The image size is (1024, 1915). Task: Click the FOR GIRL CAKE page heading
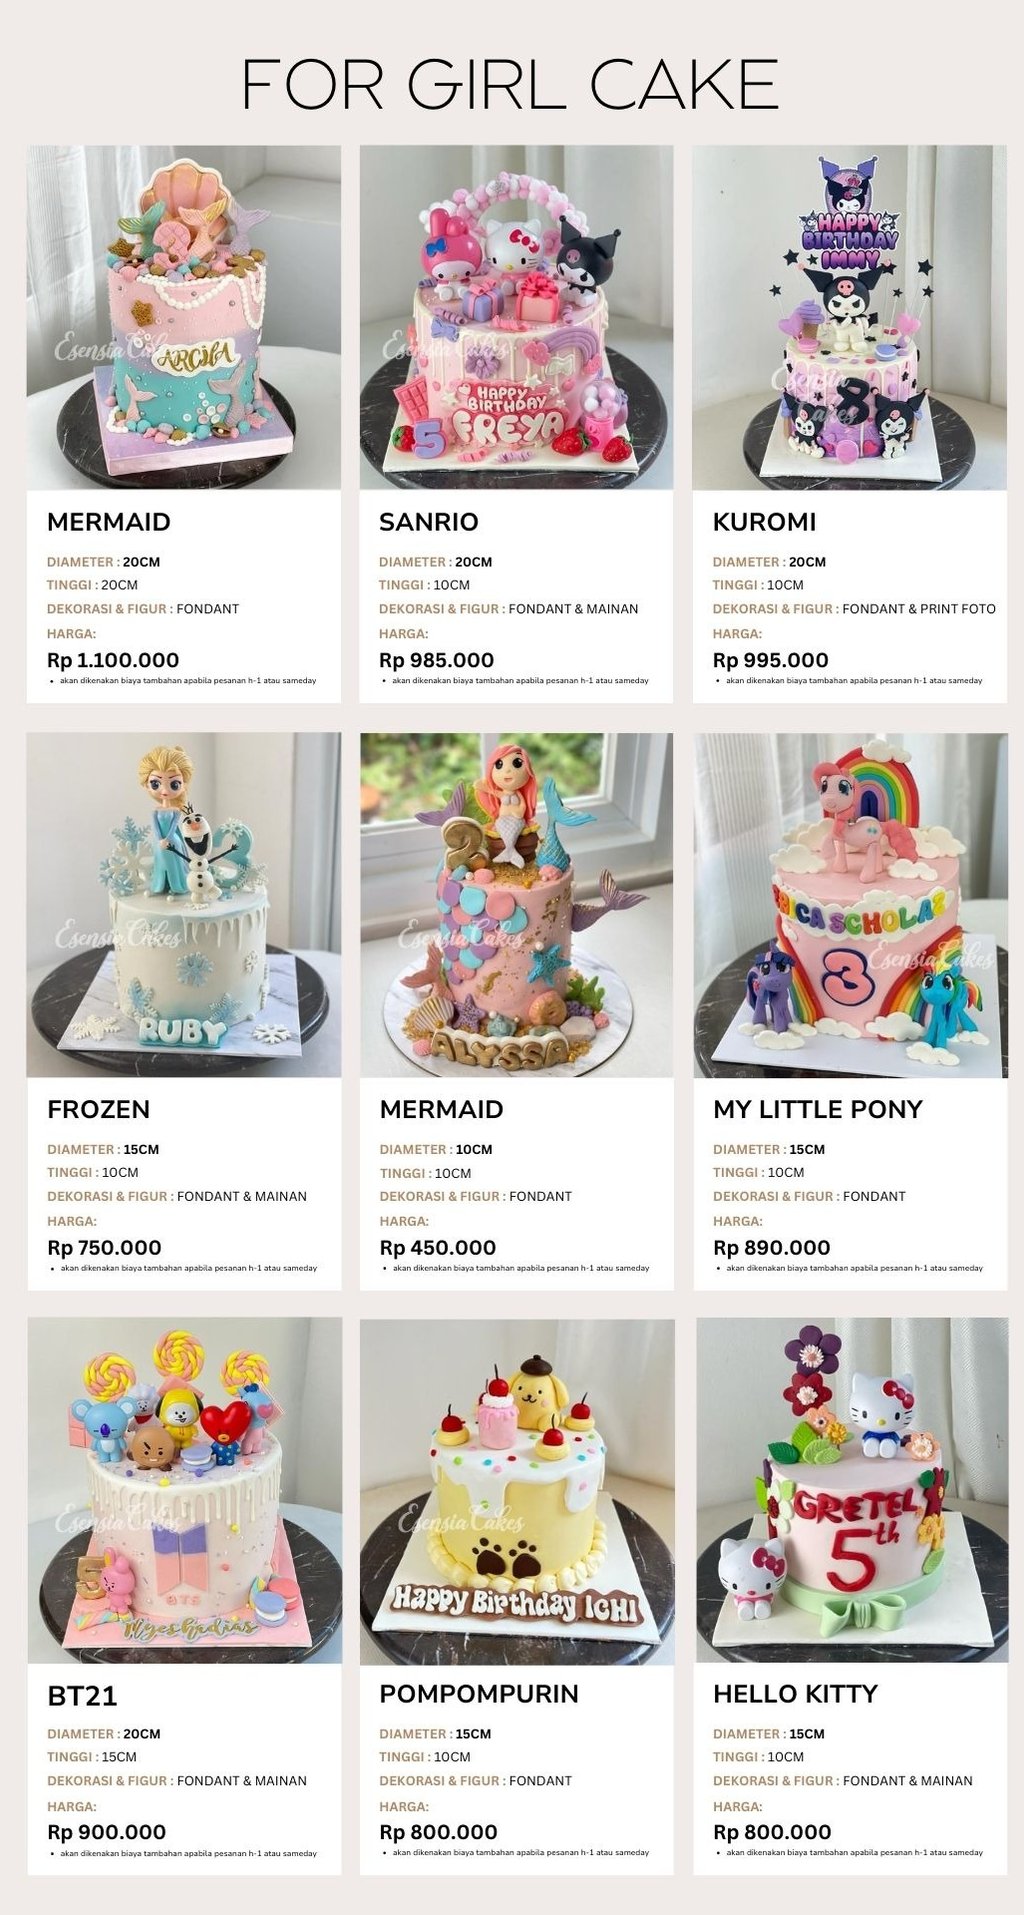click(x=510, y=84)
